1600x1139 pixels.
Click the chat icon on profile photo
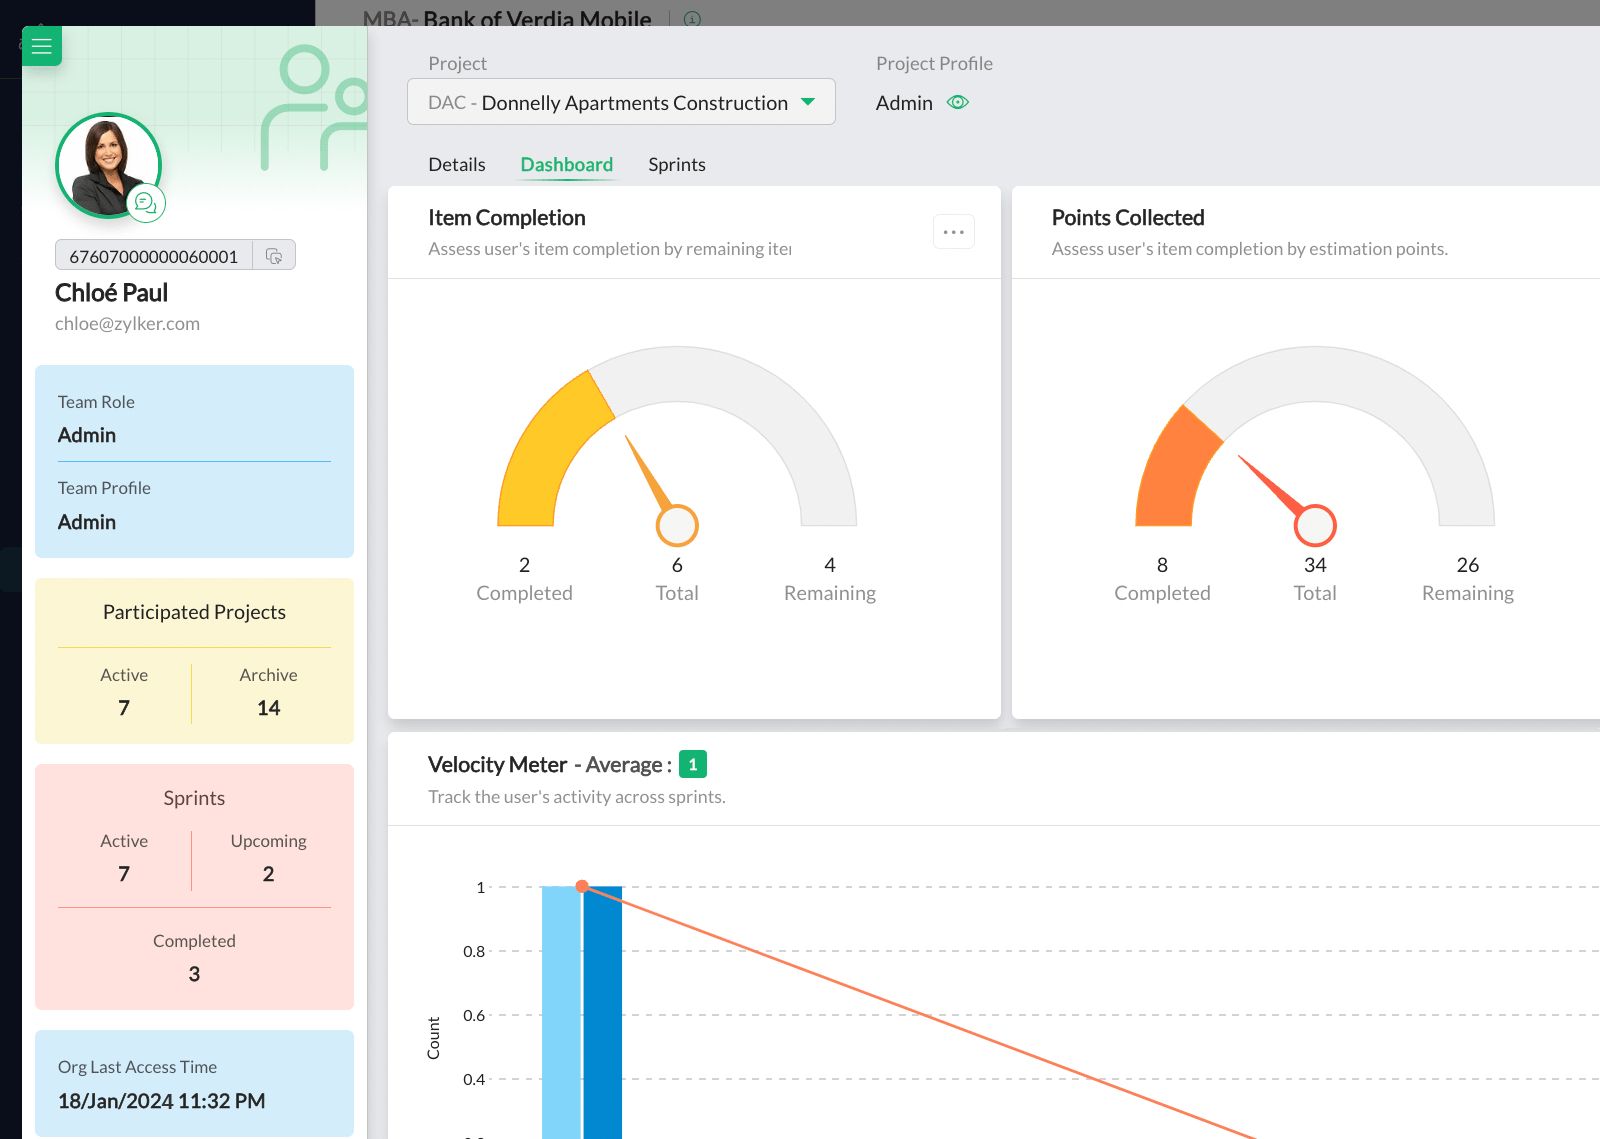pos(146,203)
